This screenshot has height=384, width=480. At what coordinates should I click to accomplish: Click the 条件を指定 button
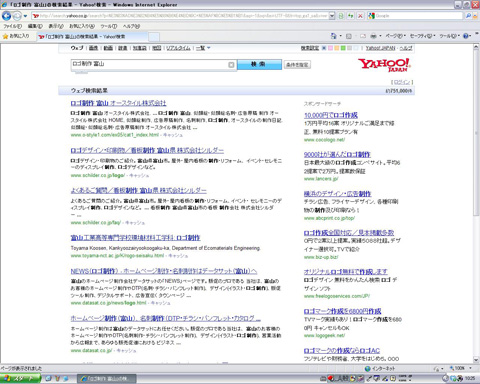point(297,65)
